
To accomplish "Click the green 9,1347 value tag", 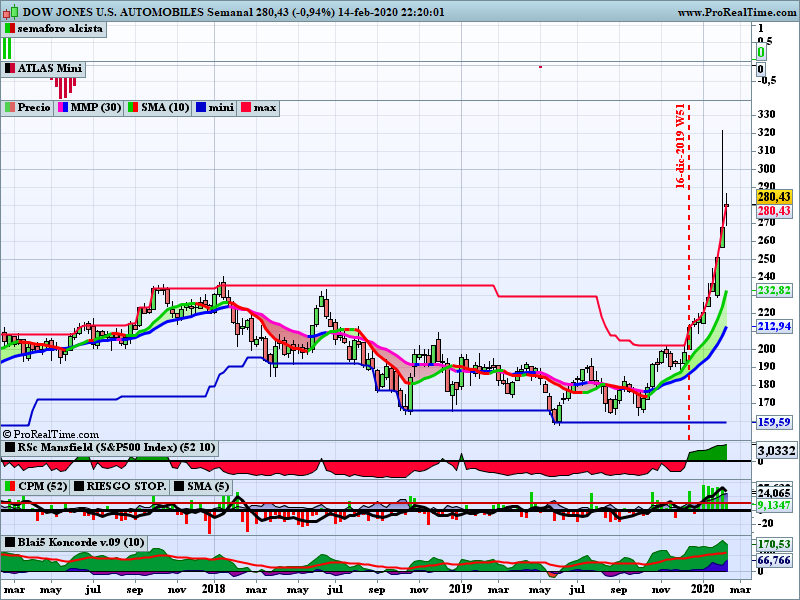I will point(773,505).
